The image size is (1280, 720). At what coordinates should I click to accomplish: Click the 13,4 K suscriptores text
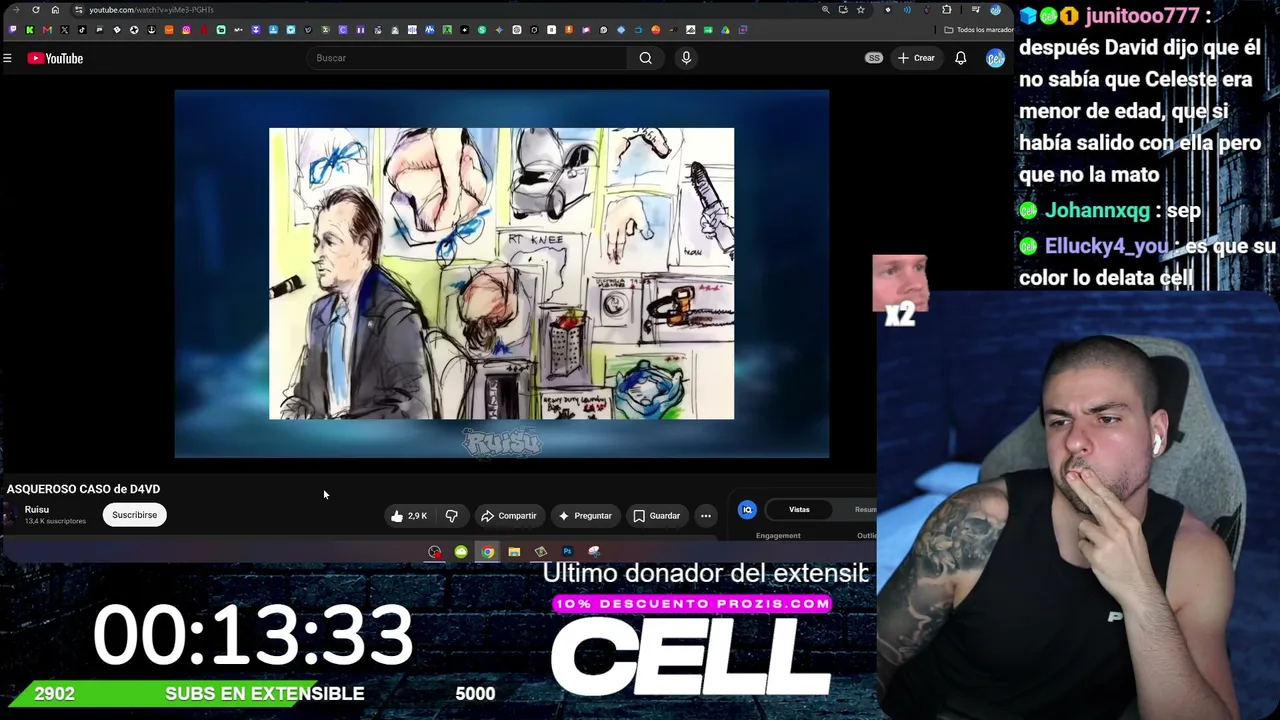pyautogui.click(x=55, y=521)
